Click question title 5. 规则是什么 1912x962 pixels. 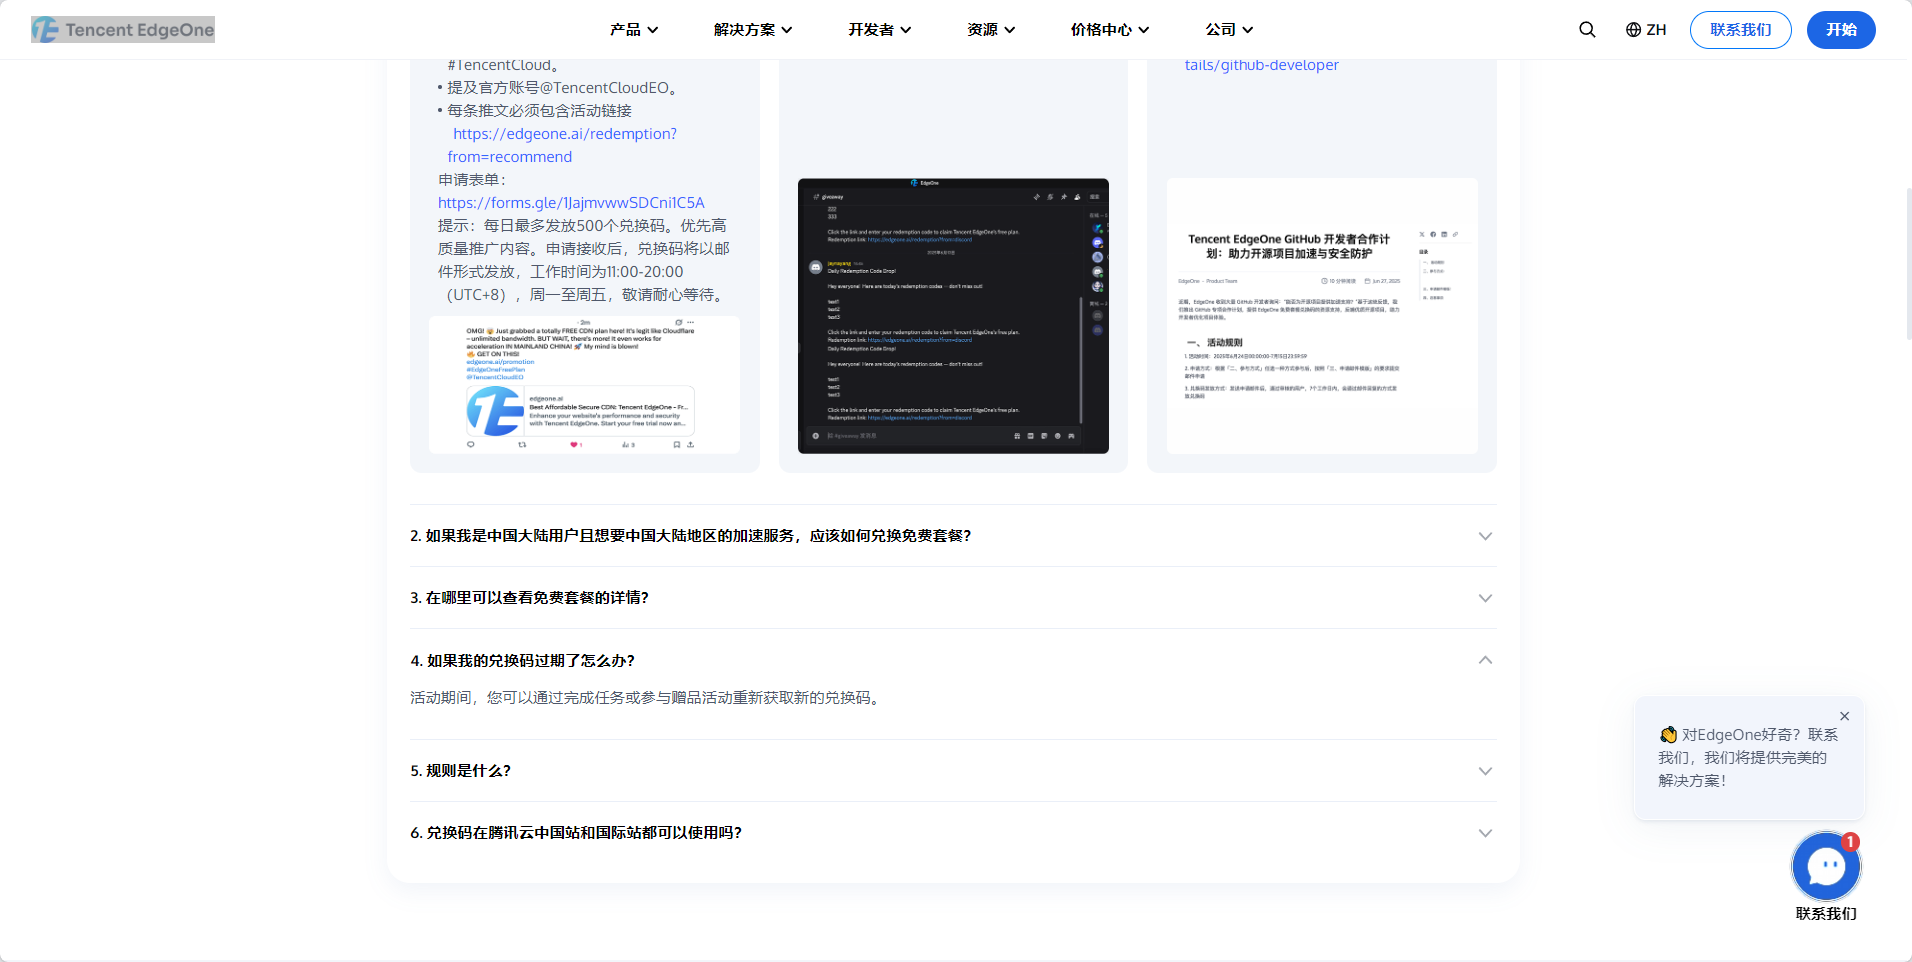460,771
